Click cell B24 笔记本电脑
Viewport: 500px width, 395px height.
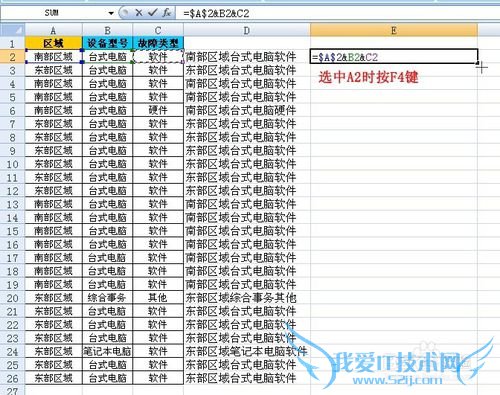pos(107,351)
